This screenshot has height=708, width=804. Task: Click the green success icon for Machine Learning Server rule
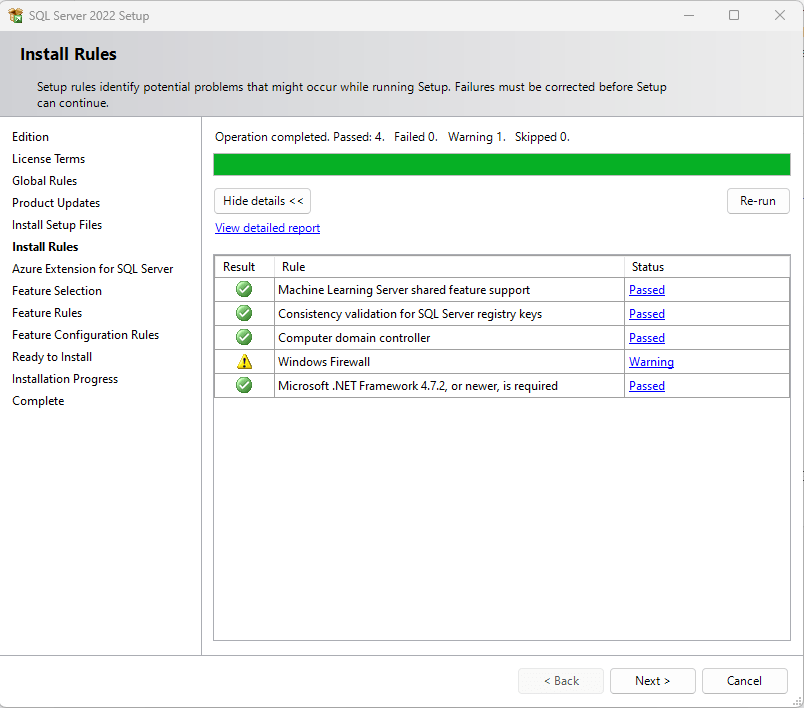point(243,289)
